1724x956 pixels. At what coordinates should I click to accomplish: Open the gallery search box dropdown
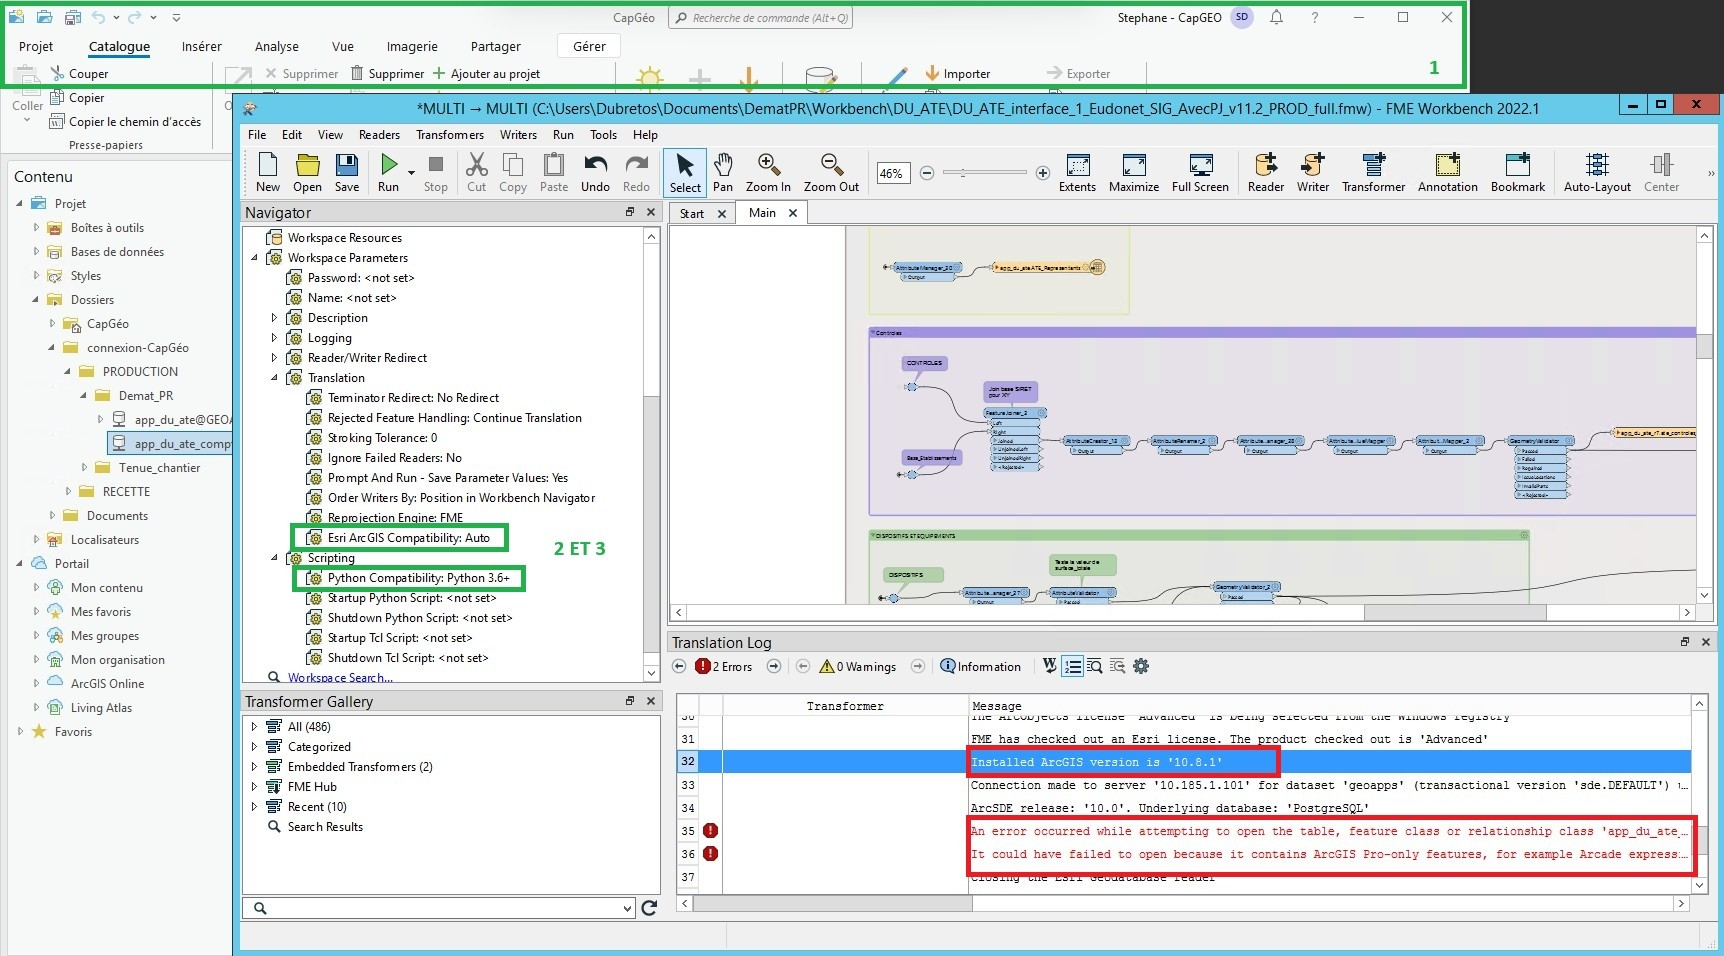click(627, 908)
